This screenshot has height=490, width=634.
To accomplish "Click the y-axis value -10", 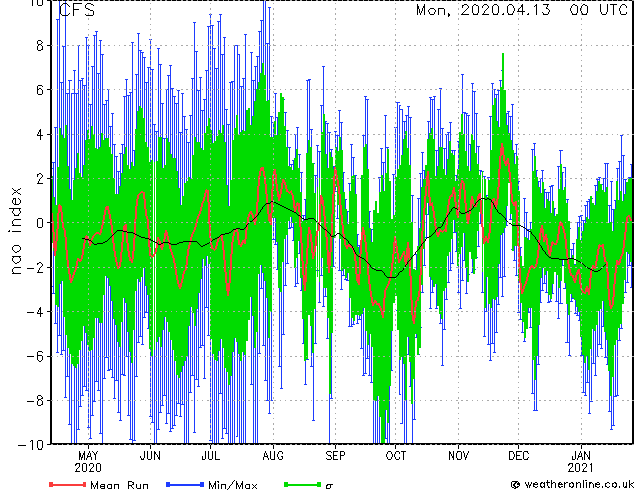I will 31,445.
